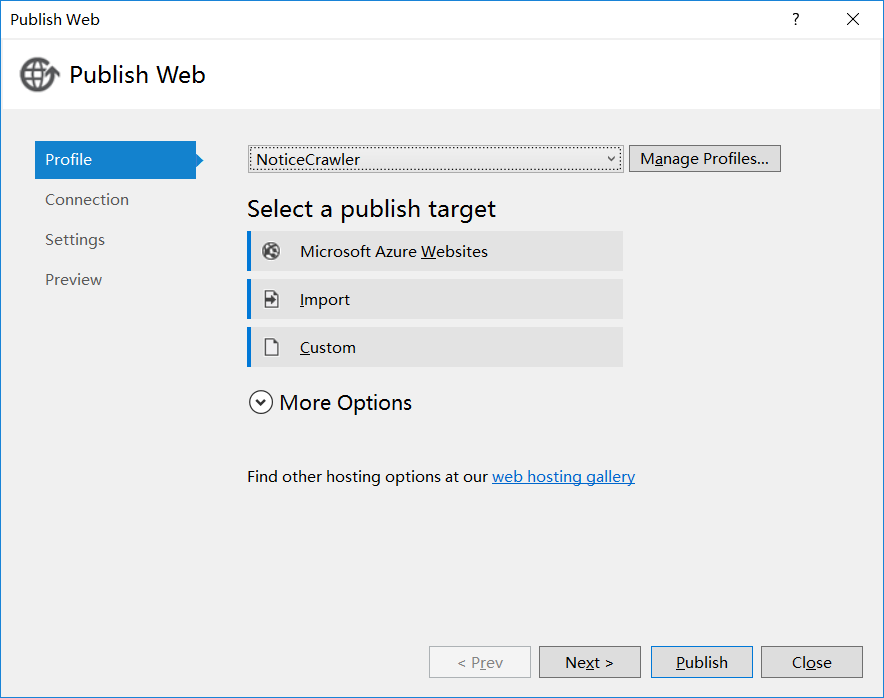
Task: Click the Publish button
Action: coord(701,662)
